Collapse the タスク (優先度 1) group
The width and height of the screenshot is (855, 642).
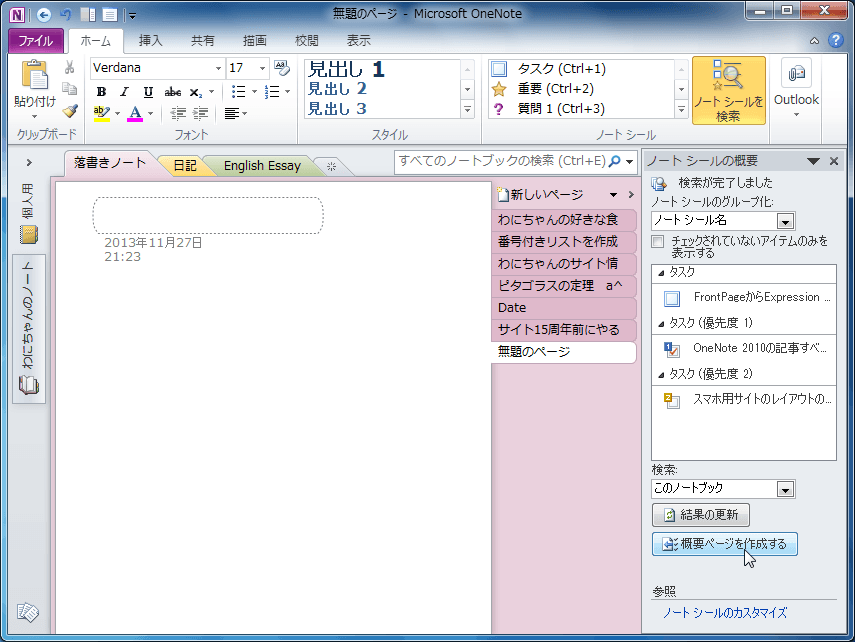tap(661, 324)
